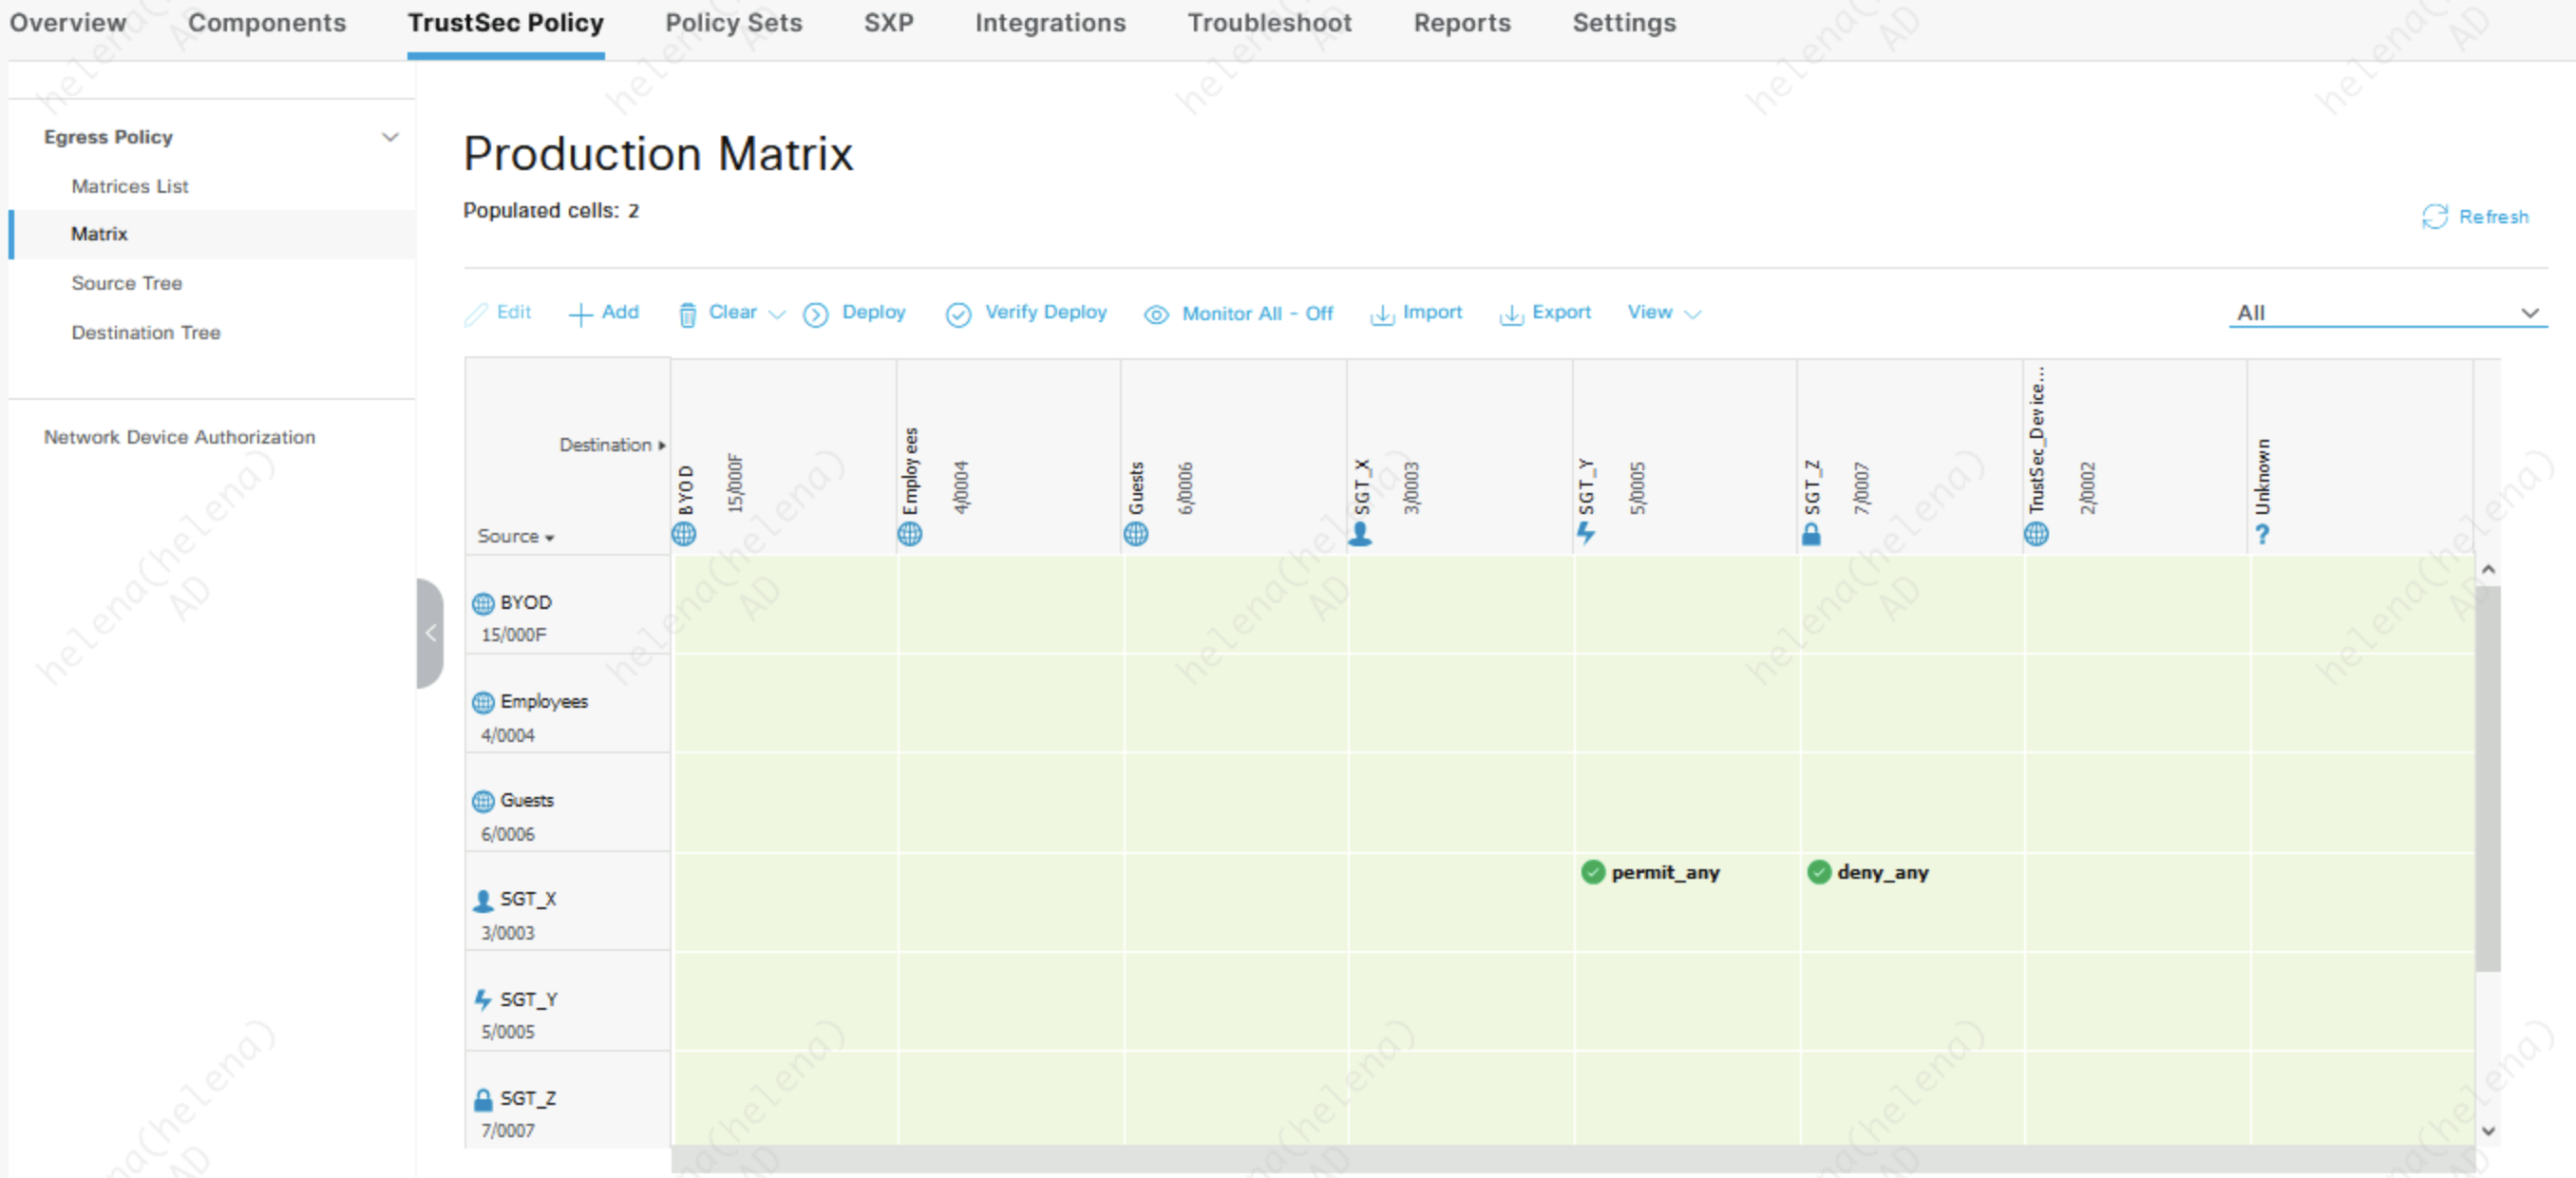Open the Clear dropdown arrow
This screenshot has height=1178, width=2576.
(777, 315)
